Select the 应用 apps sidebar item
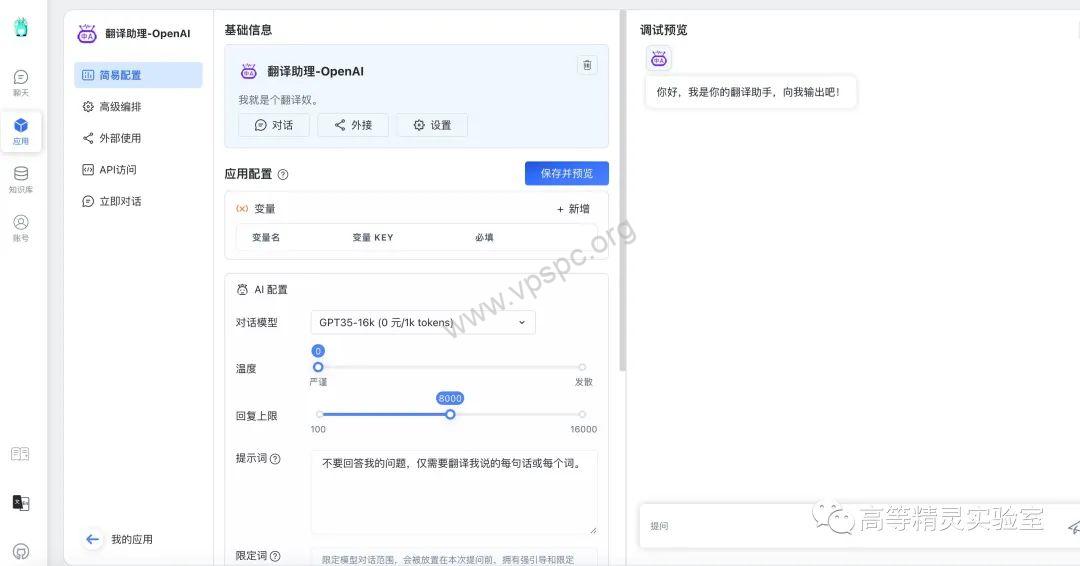Image resolution: width=1080 pixels, height=566 pixels. pyautogui.click(x=21, y=131)
